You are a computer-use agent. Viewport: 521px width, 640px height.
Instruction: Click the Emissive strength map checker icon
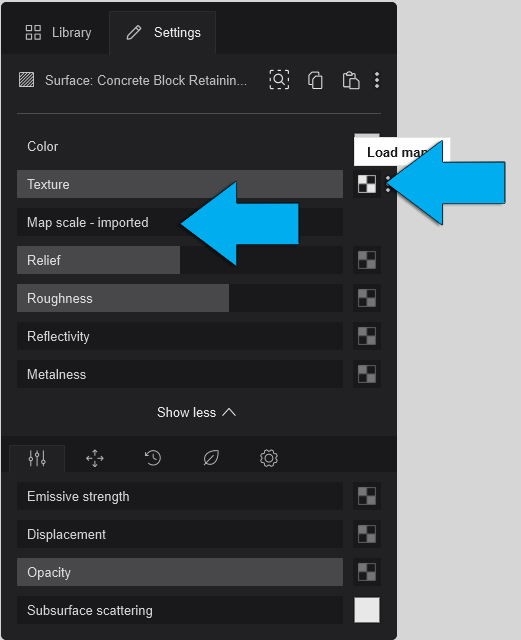coord(367,496)
